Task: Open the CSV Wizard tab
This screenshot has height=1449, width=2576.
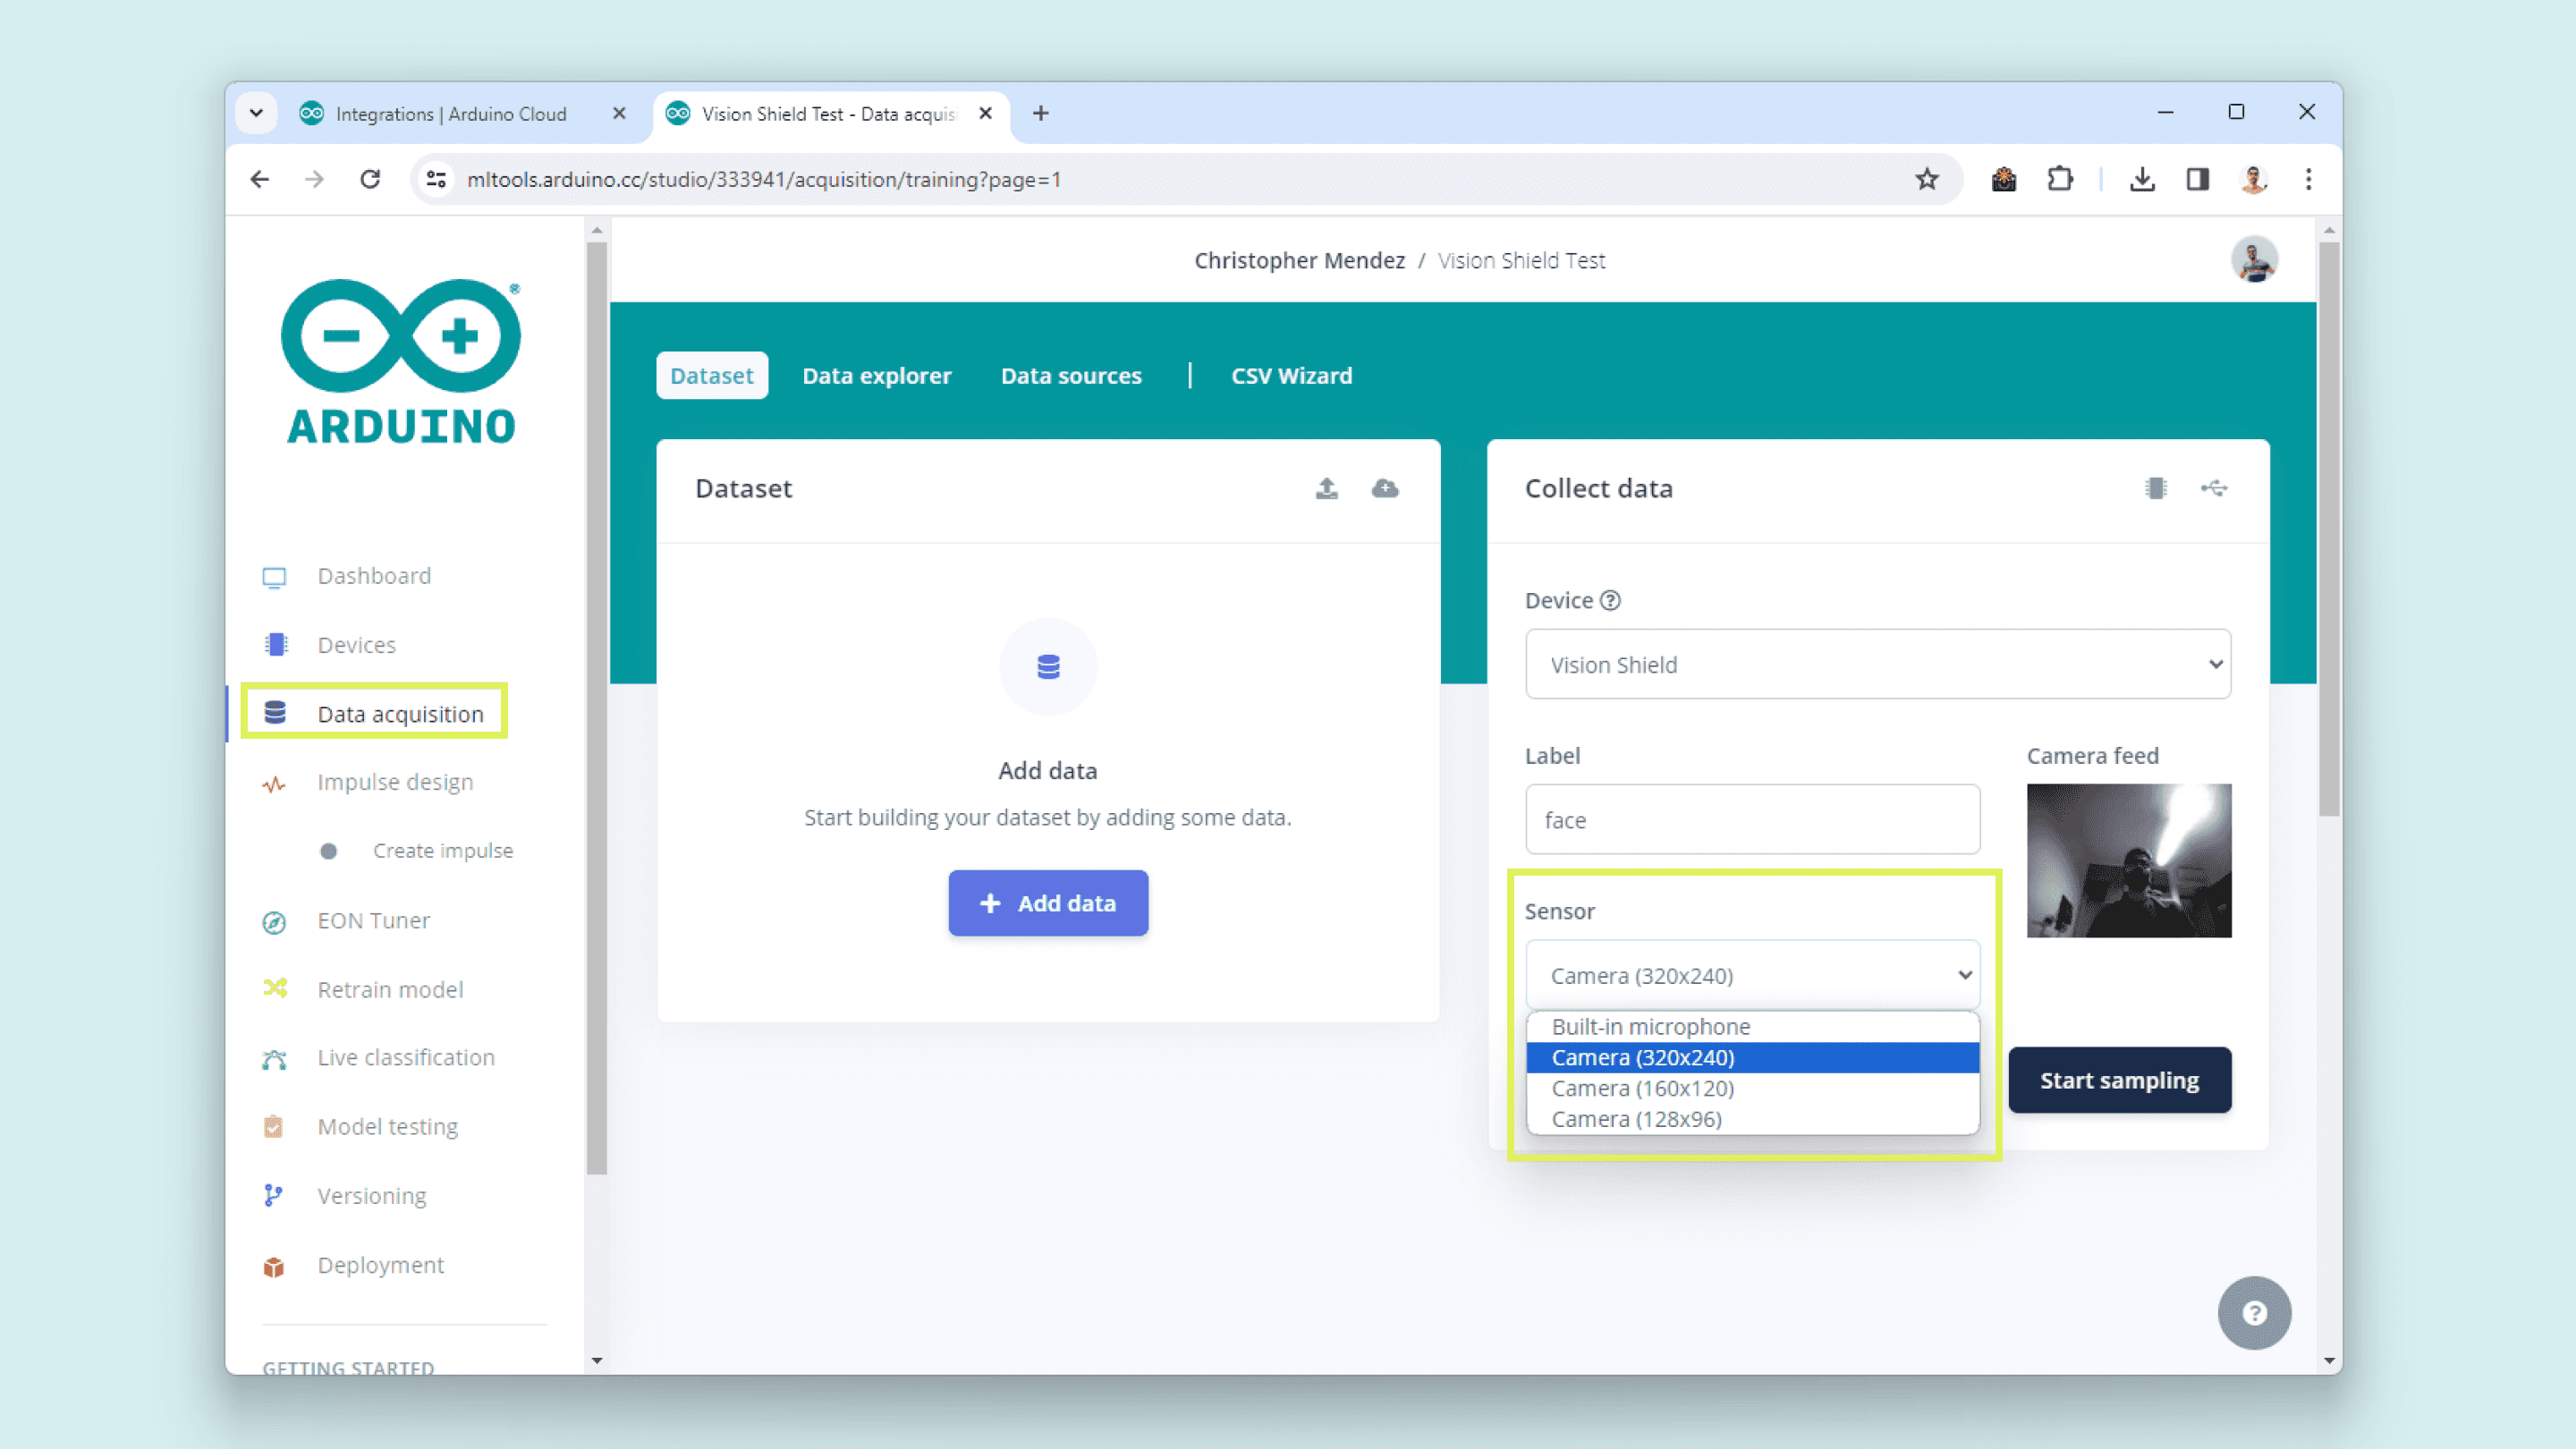Action: point(1291,376)
